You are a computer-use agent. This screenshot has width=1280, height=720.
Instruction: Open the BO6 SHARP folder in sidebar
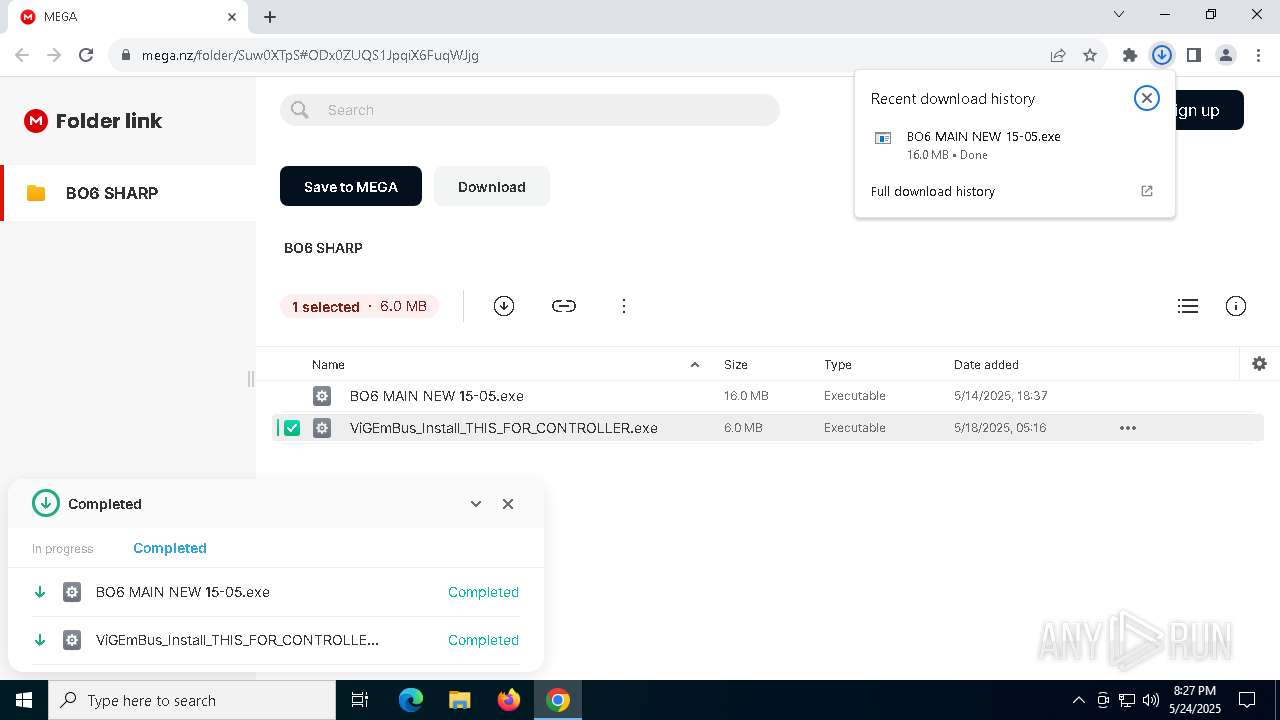coord(128,193)
